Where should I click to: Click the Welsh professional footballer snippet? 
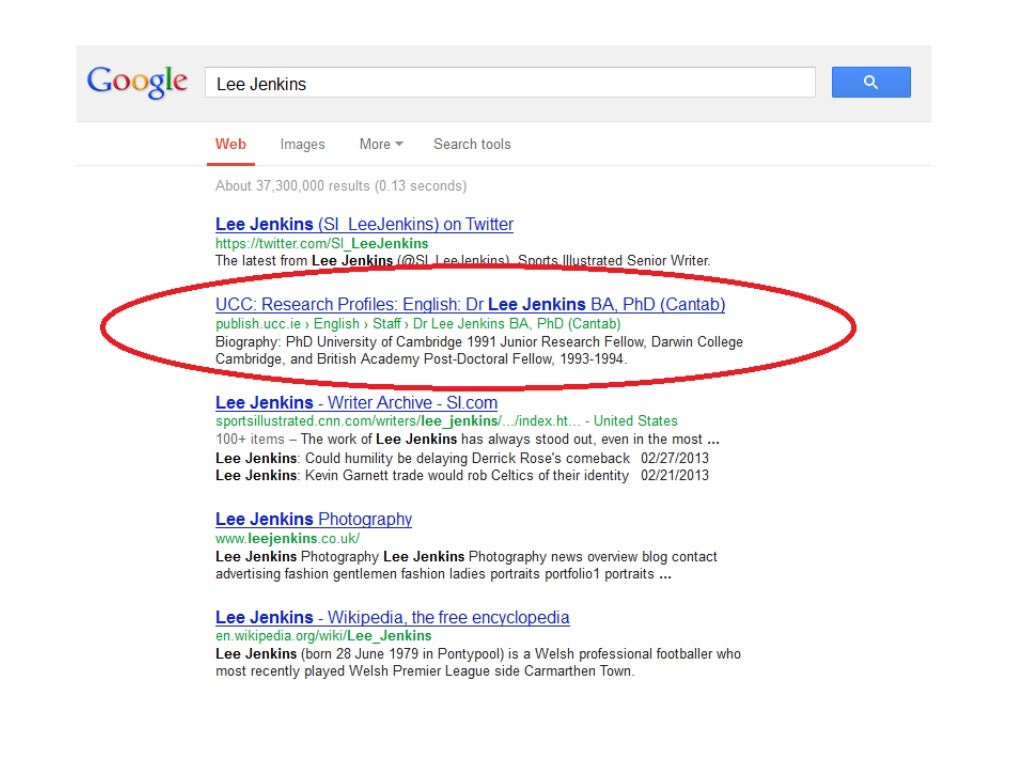pyautogui.click(x=478, y=663)
